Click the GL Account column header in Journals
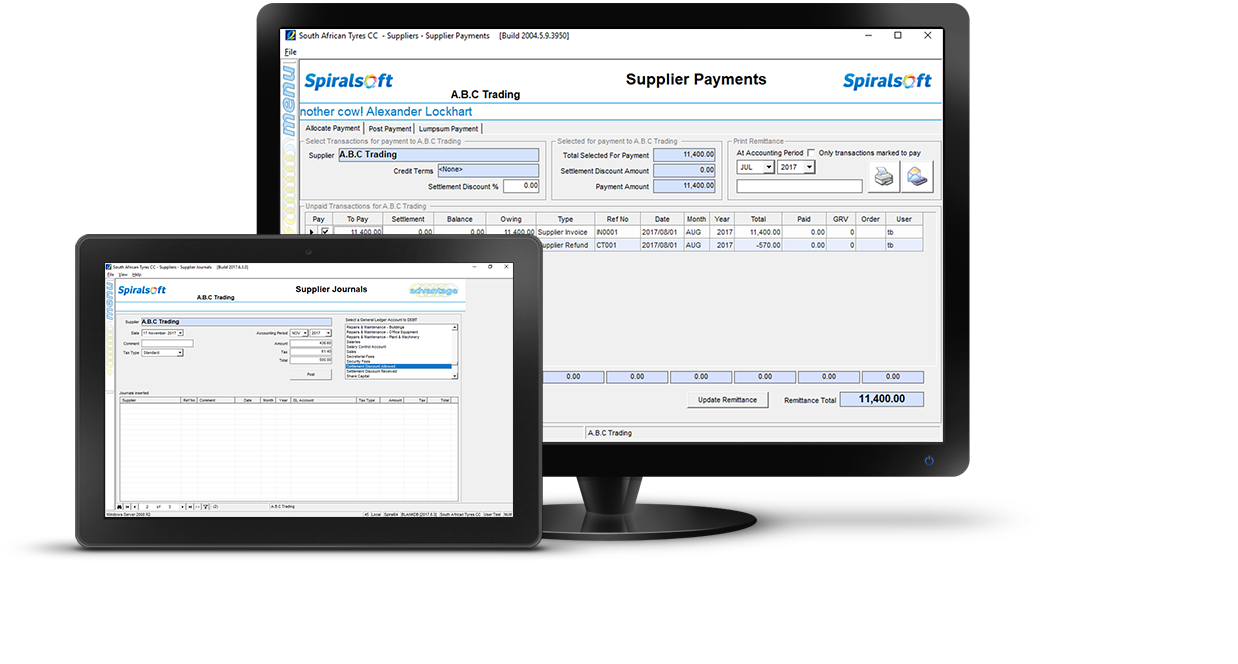Image resolution: width=1238 pixels, height=664 pixels. pyautogui.click(x=323, y=400)
